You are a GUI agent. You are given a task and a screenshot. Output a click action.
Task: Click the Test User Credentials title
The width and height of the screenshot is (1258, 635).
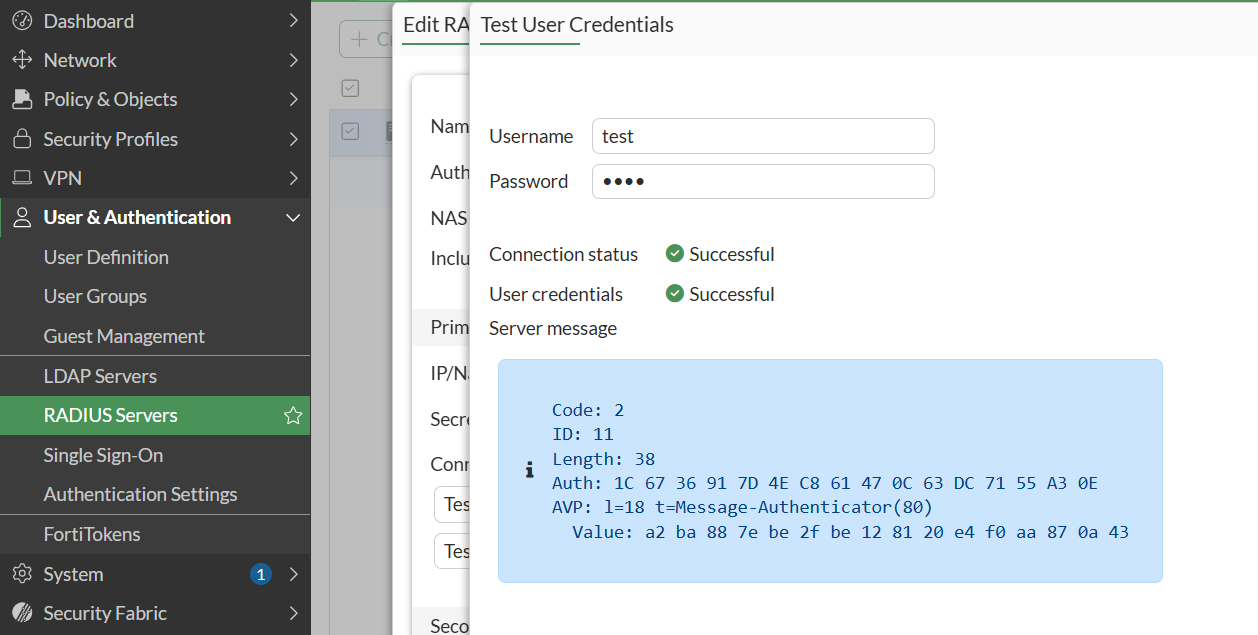tap(577, 25)
